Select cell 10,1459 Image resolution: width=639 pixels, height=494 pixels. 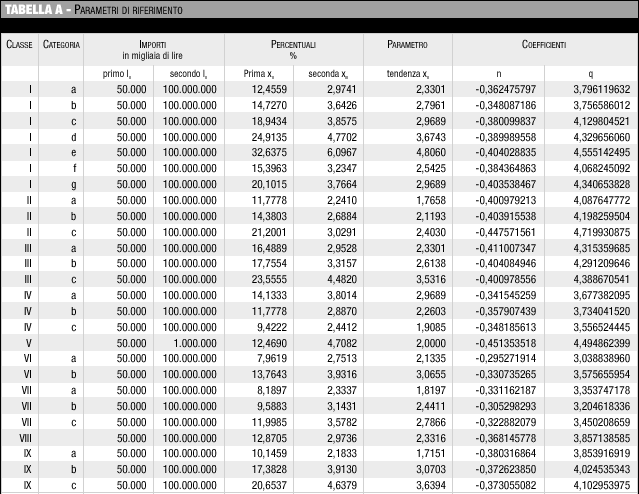coord(269,453)
